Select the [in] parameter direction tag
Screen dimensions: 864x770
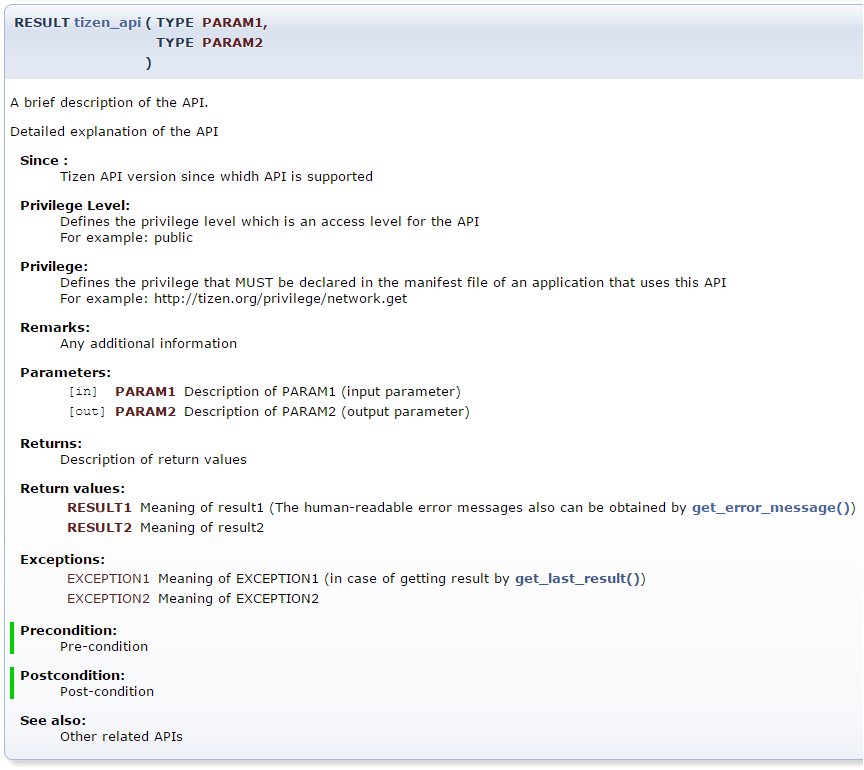(x=84, y=391)
